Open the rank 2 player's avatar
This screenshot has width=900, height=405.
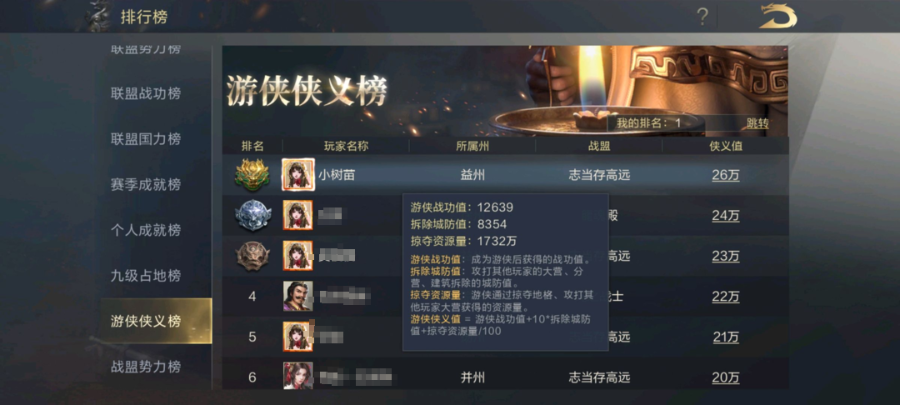point(298,215)
